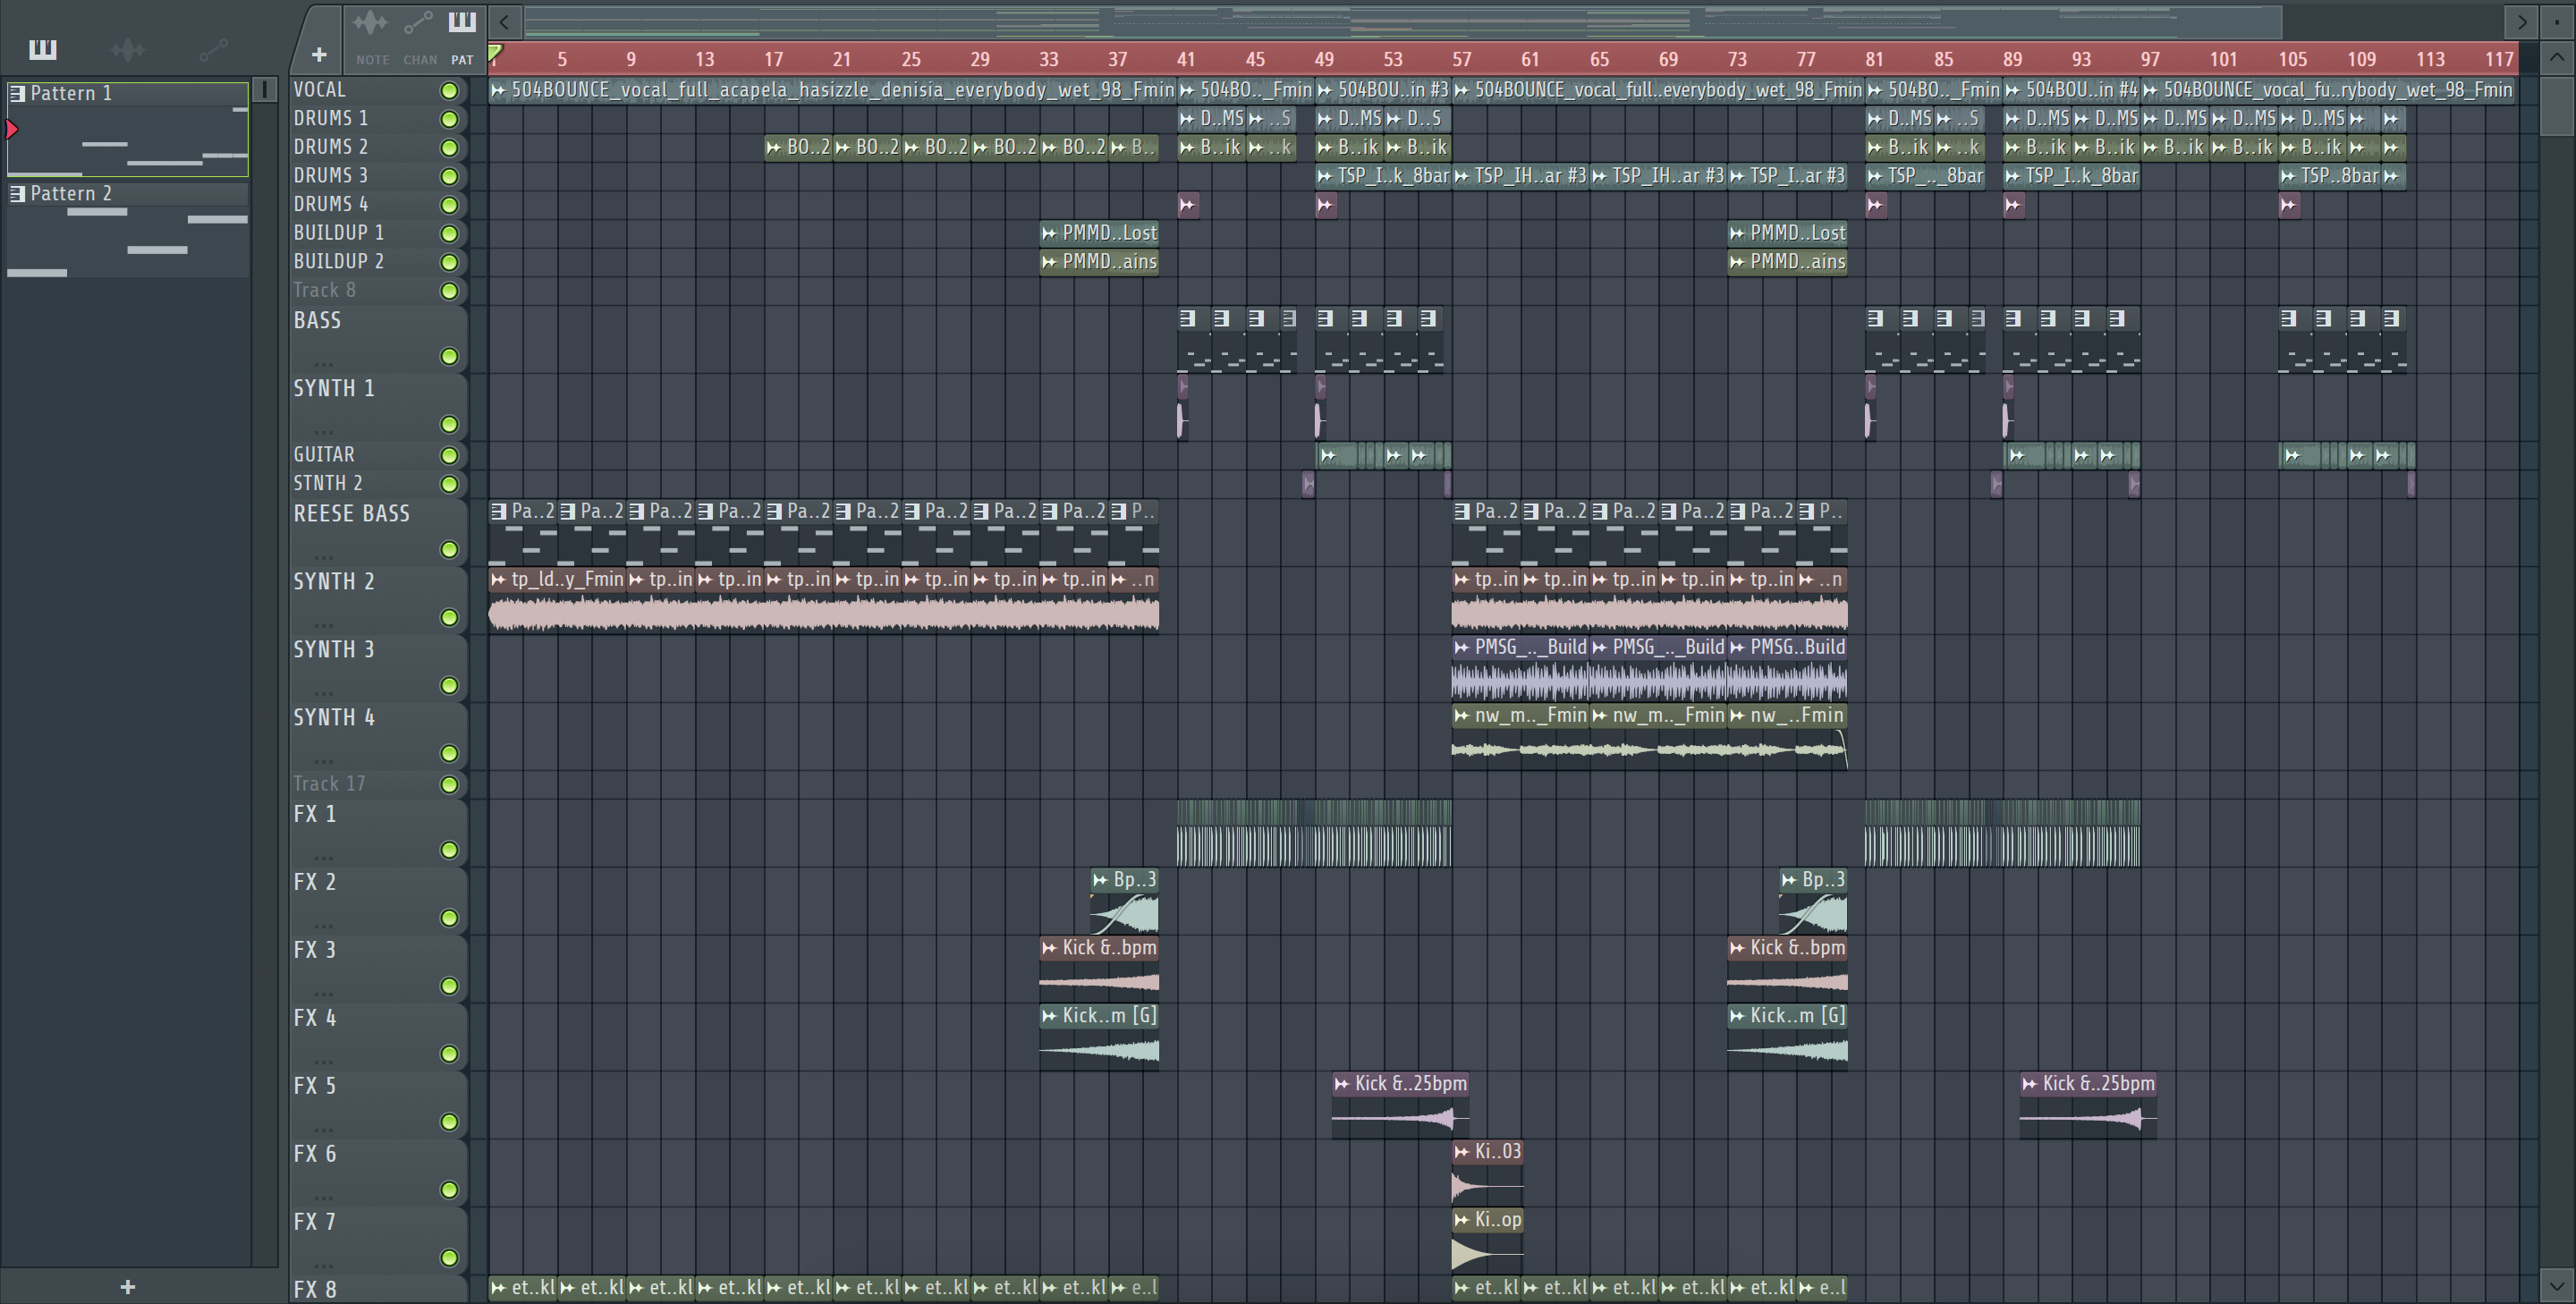Click bar 41 on the timeline ruler

tap(1186, 59)
